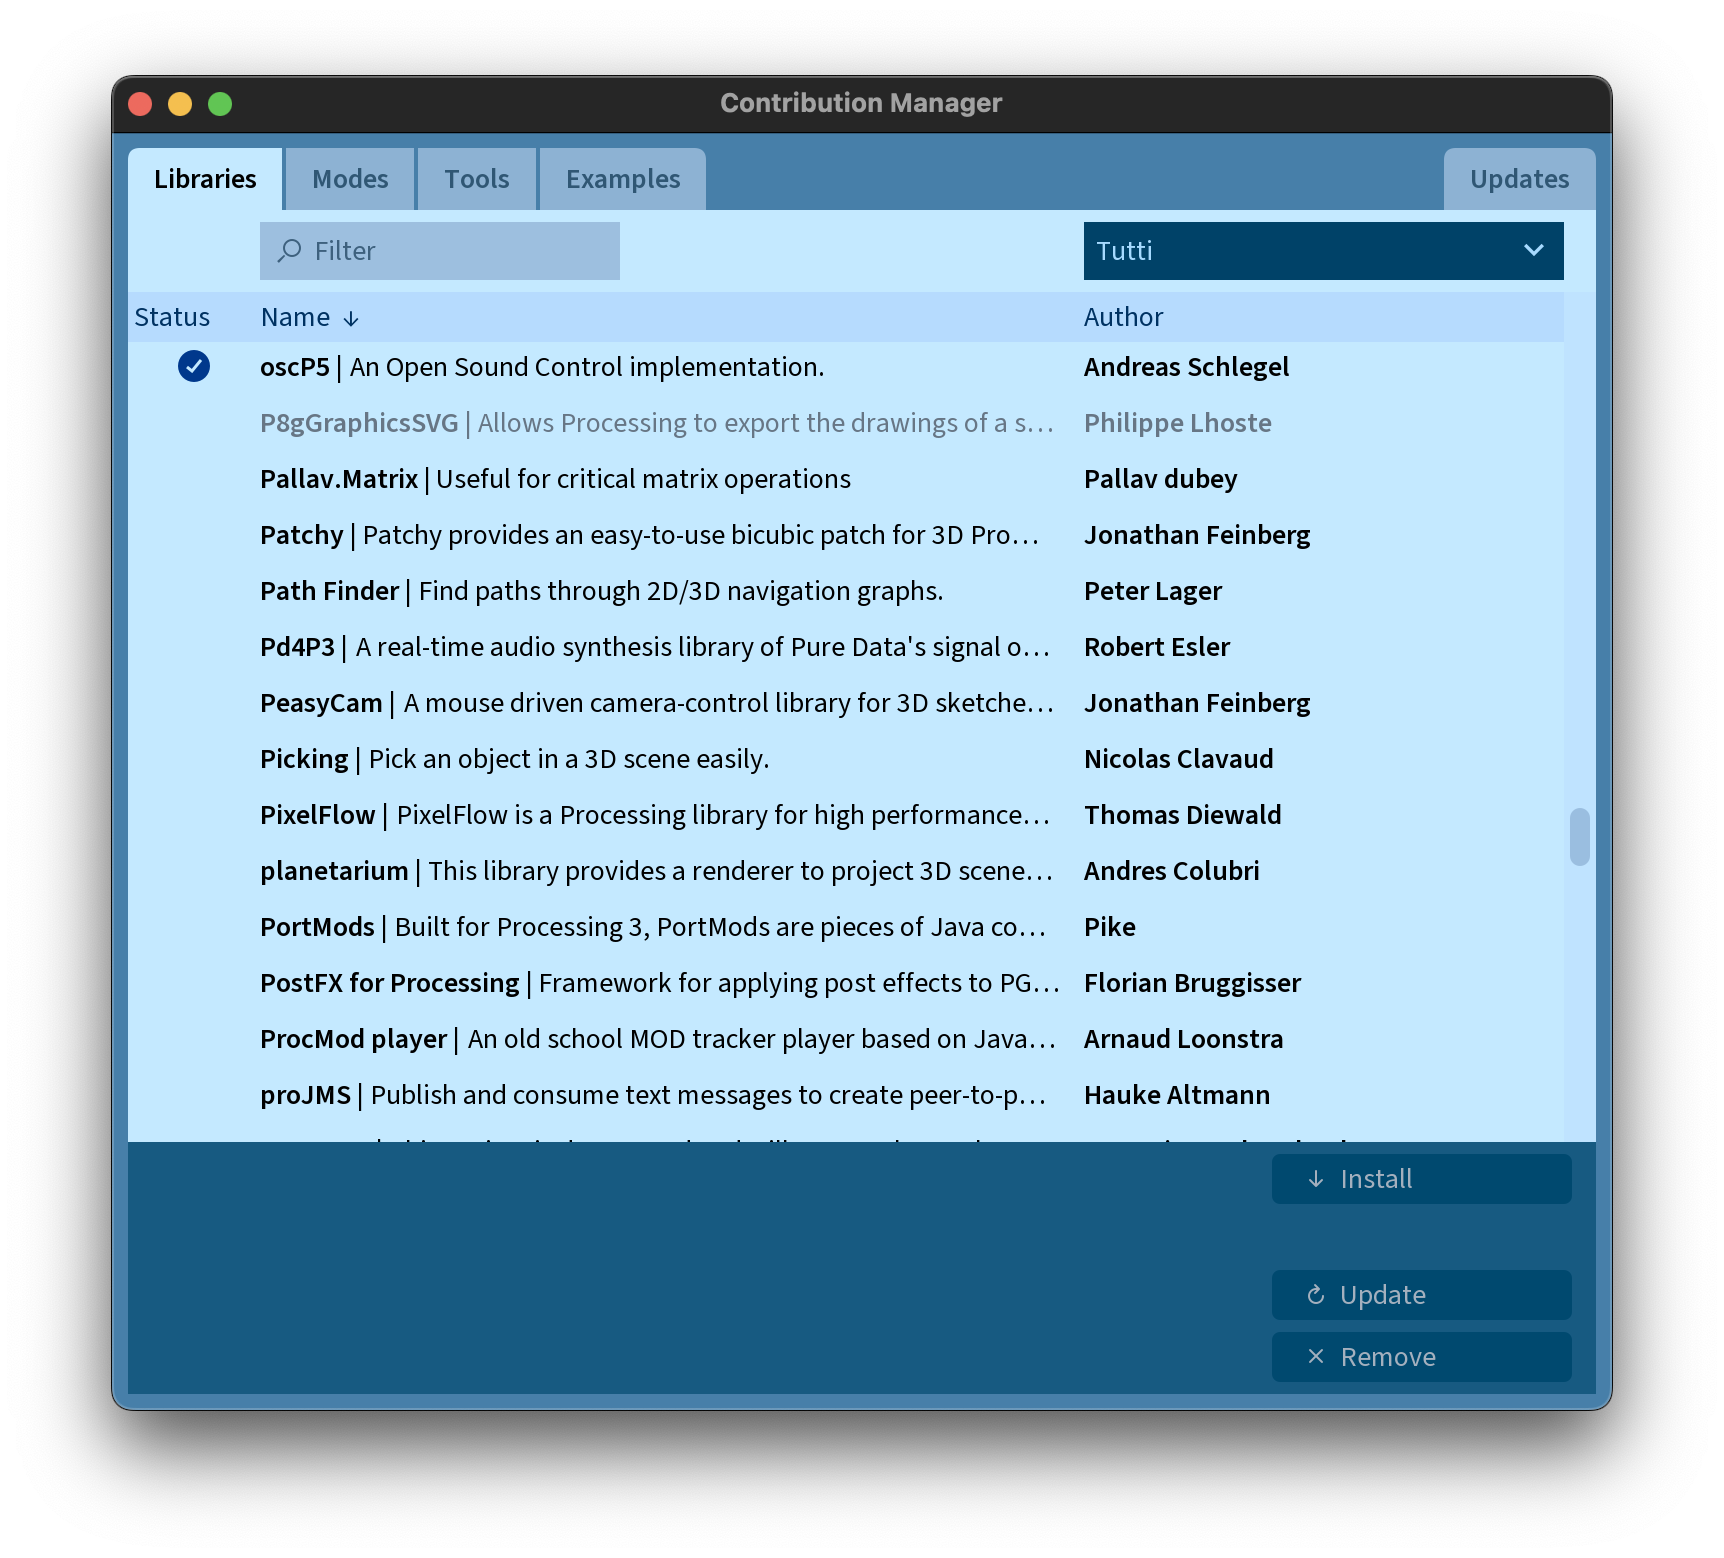Close the Contribution Manager window
Viewport: 1724px width, 1558px height.
pos(140,104)
